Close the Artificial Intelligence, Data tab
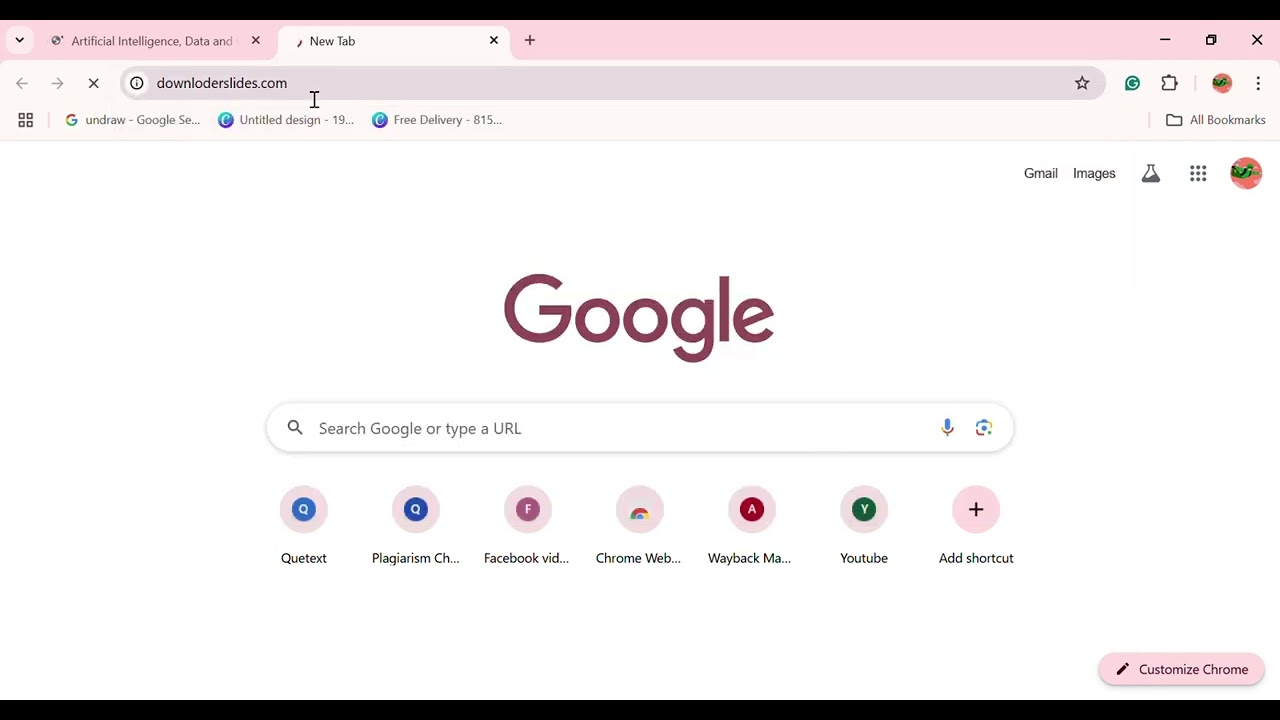The width and height of the screenshot is (1280, 720). (x=256, y=41)
